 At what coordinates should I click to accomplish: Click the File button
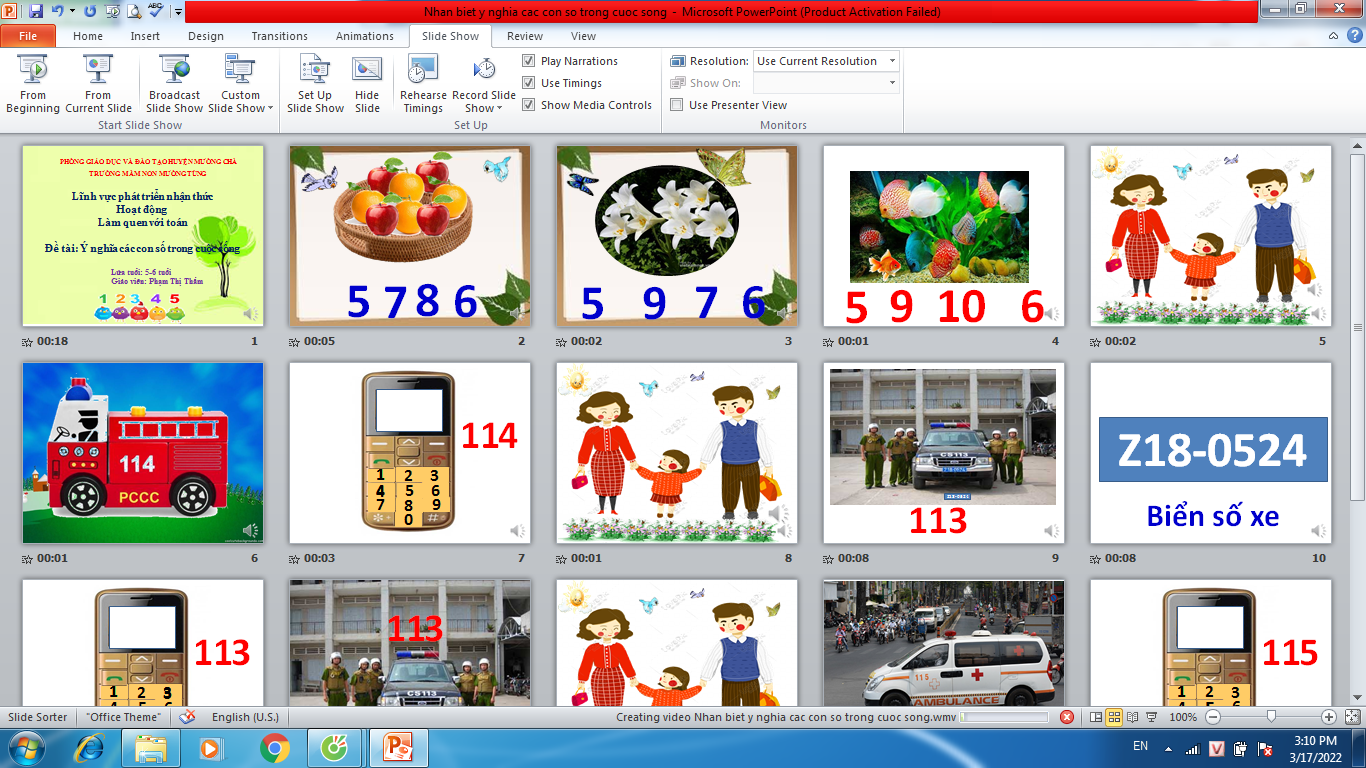pyautogui.click(x=28, y=36)
